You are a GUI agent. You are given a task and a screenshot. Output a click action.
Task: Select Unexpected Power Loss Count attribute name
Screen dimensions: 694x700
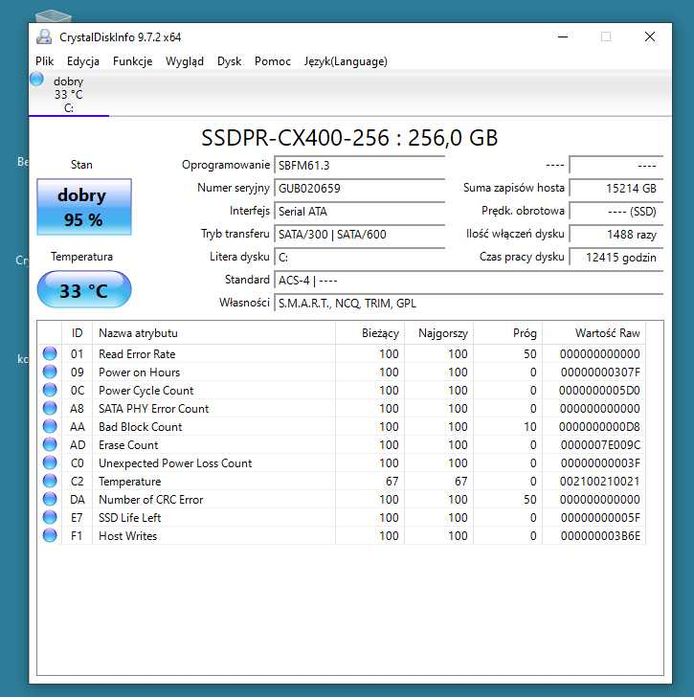175,463
